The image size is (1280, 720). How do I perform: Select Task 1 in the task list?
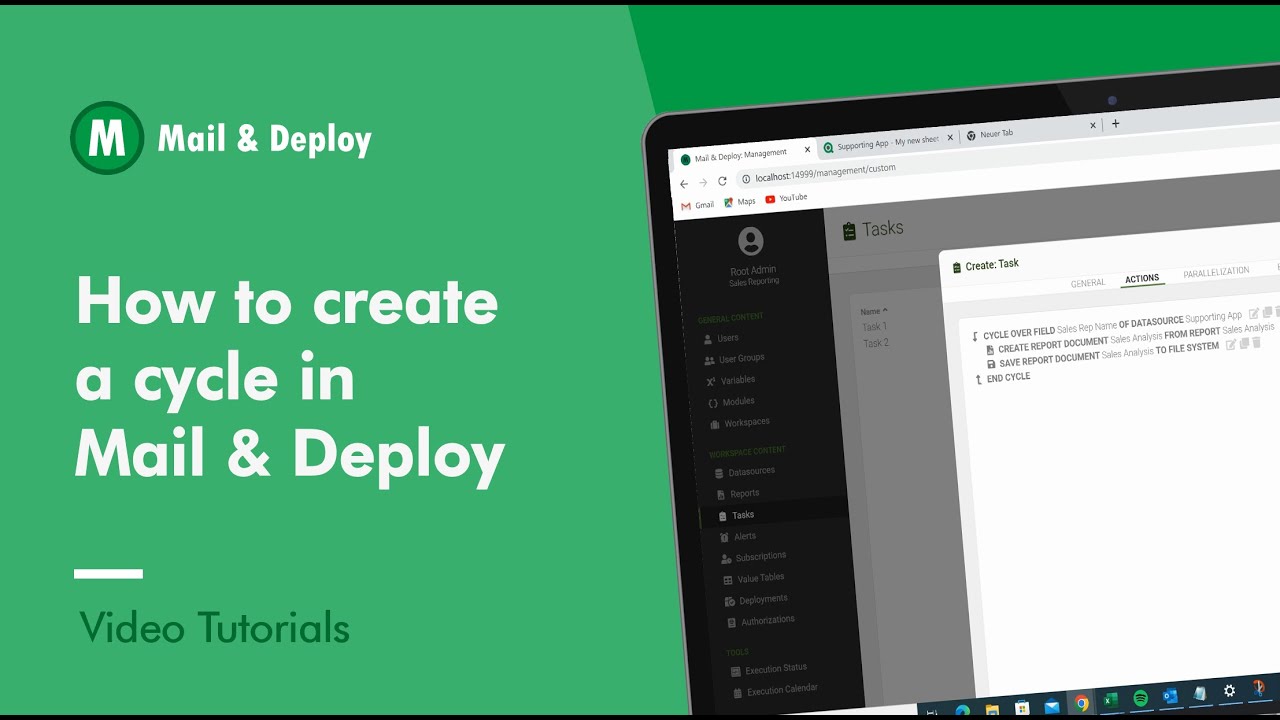[x=874, y=326]
